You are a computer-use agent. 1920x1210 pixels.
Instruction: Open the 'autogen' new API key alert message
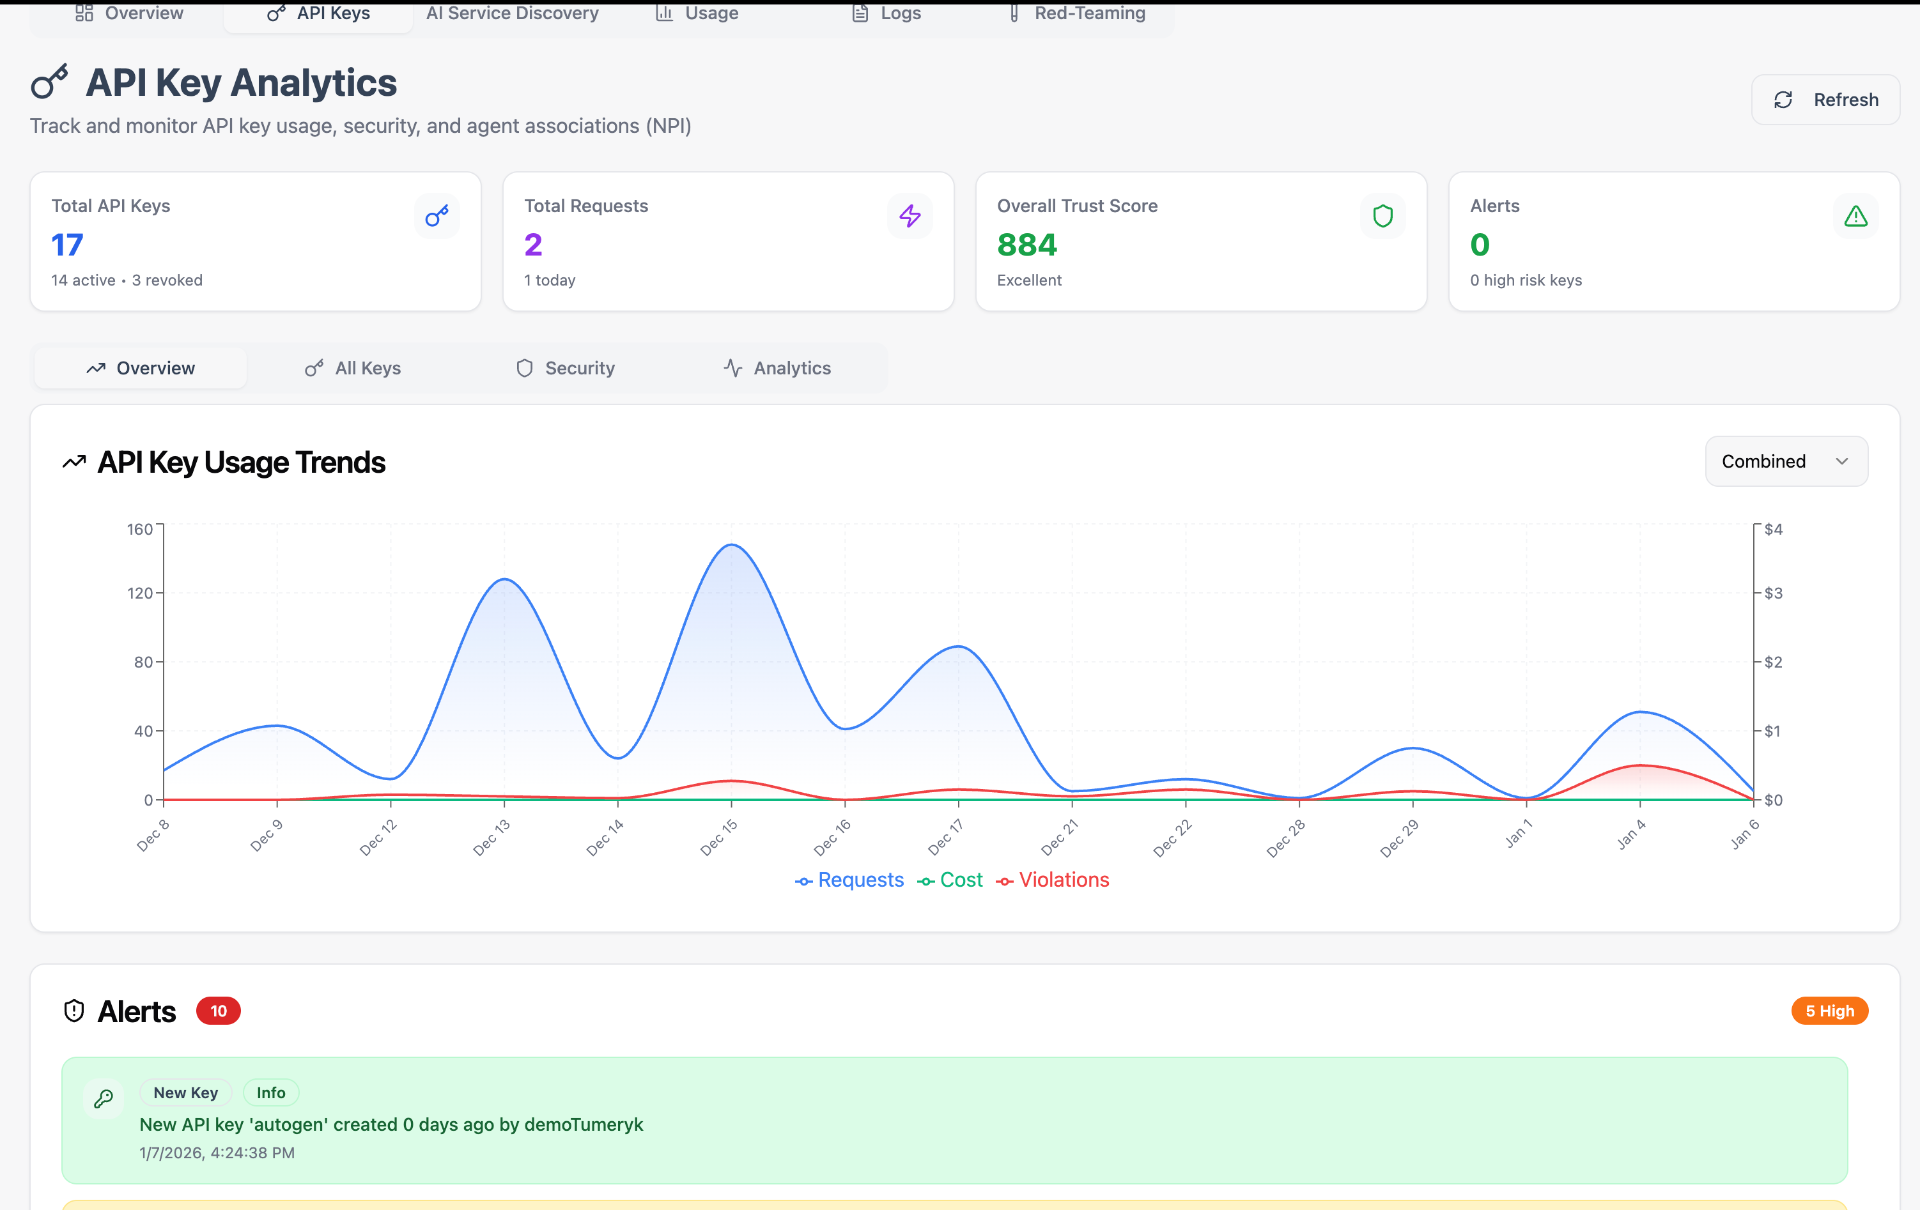(391, 1125)
